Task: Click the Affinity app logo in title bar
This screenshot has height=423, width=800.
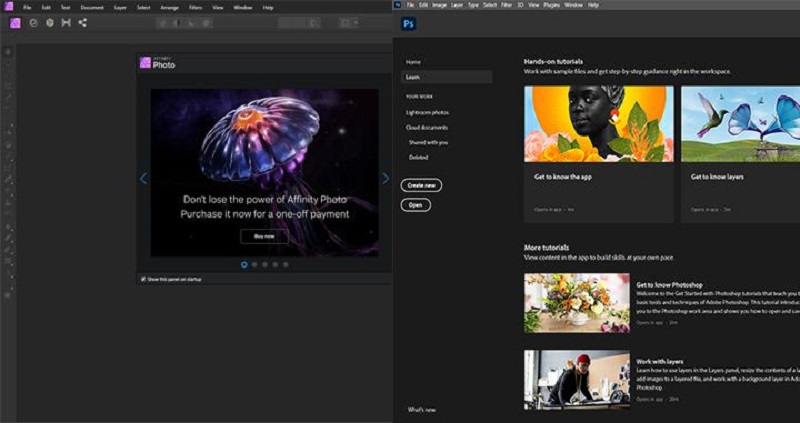Action: (x=9, y=7)
